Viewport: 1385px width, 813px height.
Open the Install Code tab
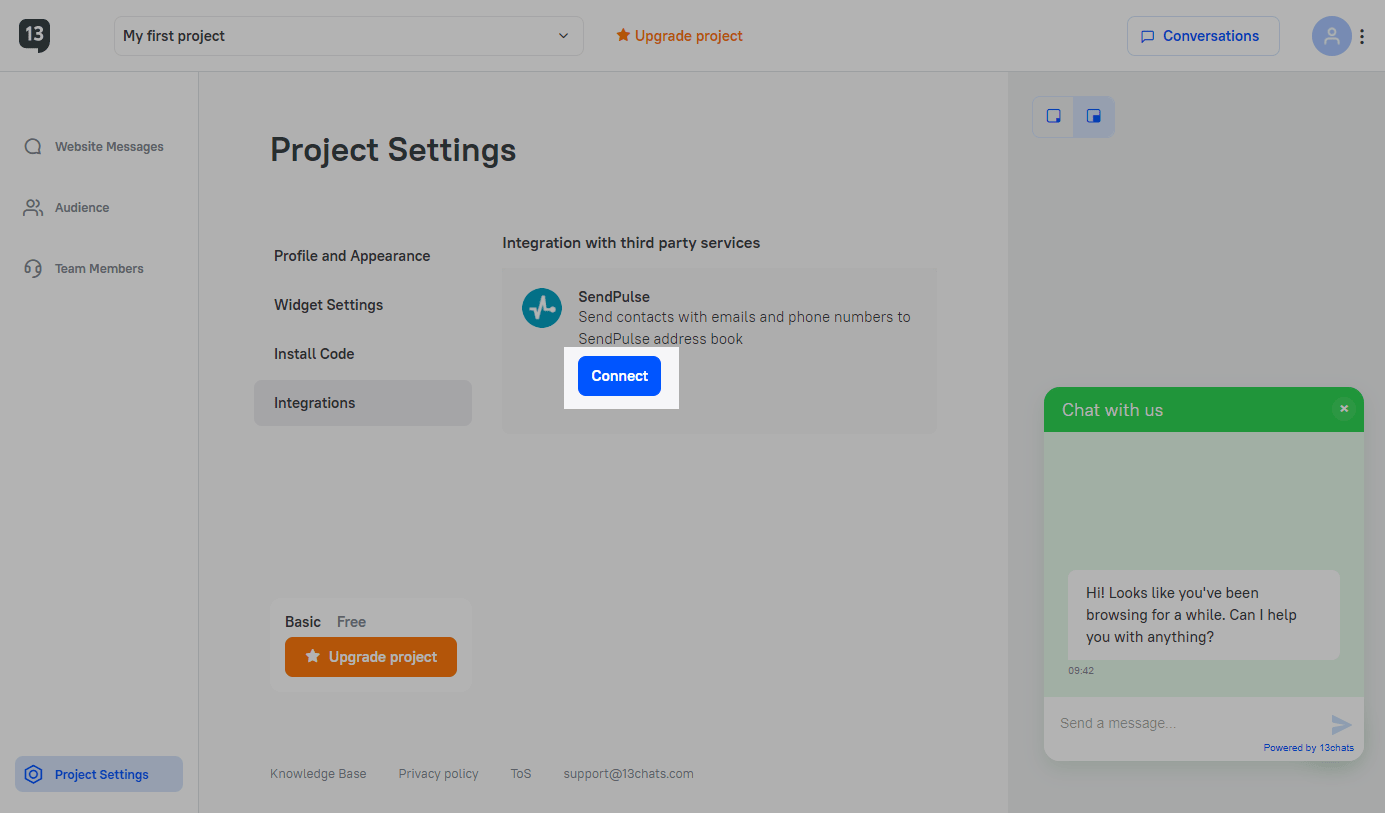click(x=314, y=354)
